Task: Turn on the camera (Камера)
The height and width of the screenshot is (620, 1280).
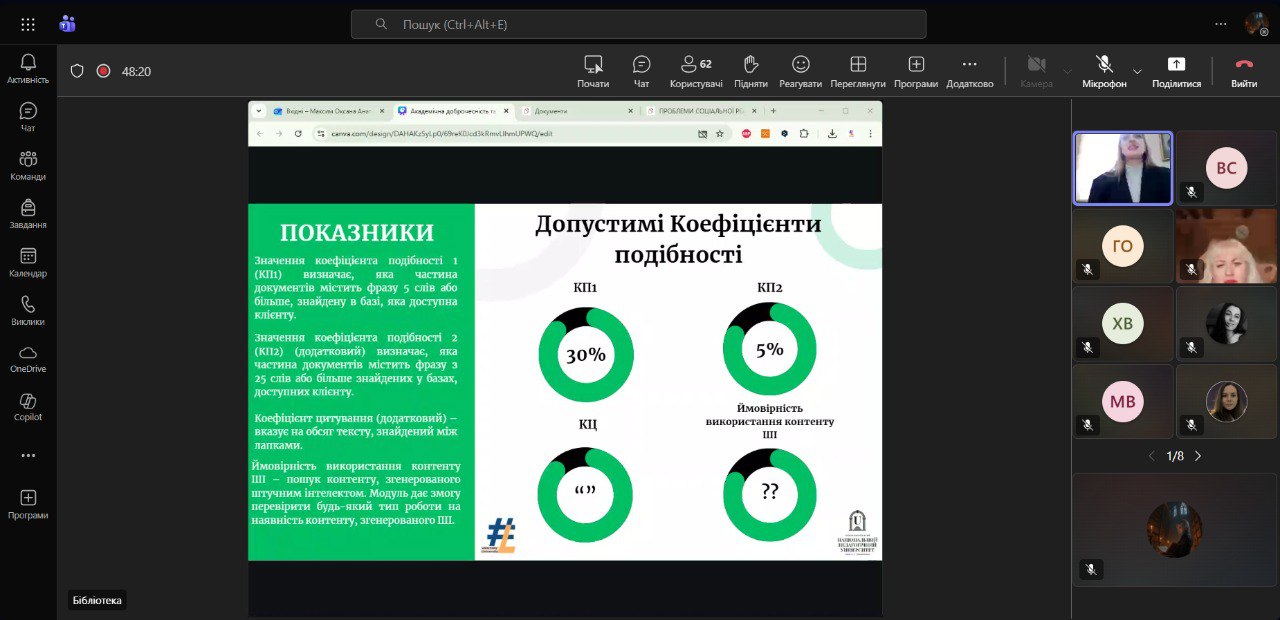Action: pyautogui.click(x=1036, y=71)
